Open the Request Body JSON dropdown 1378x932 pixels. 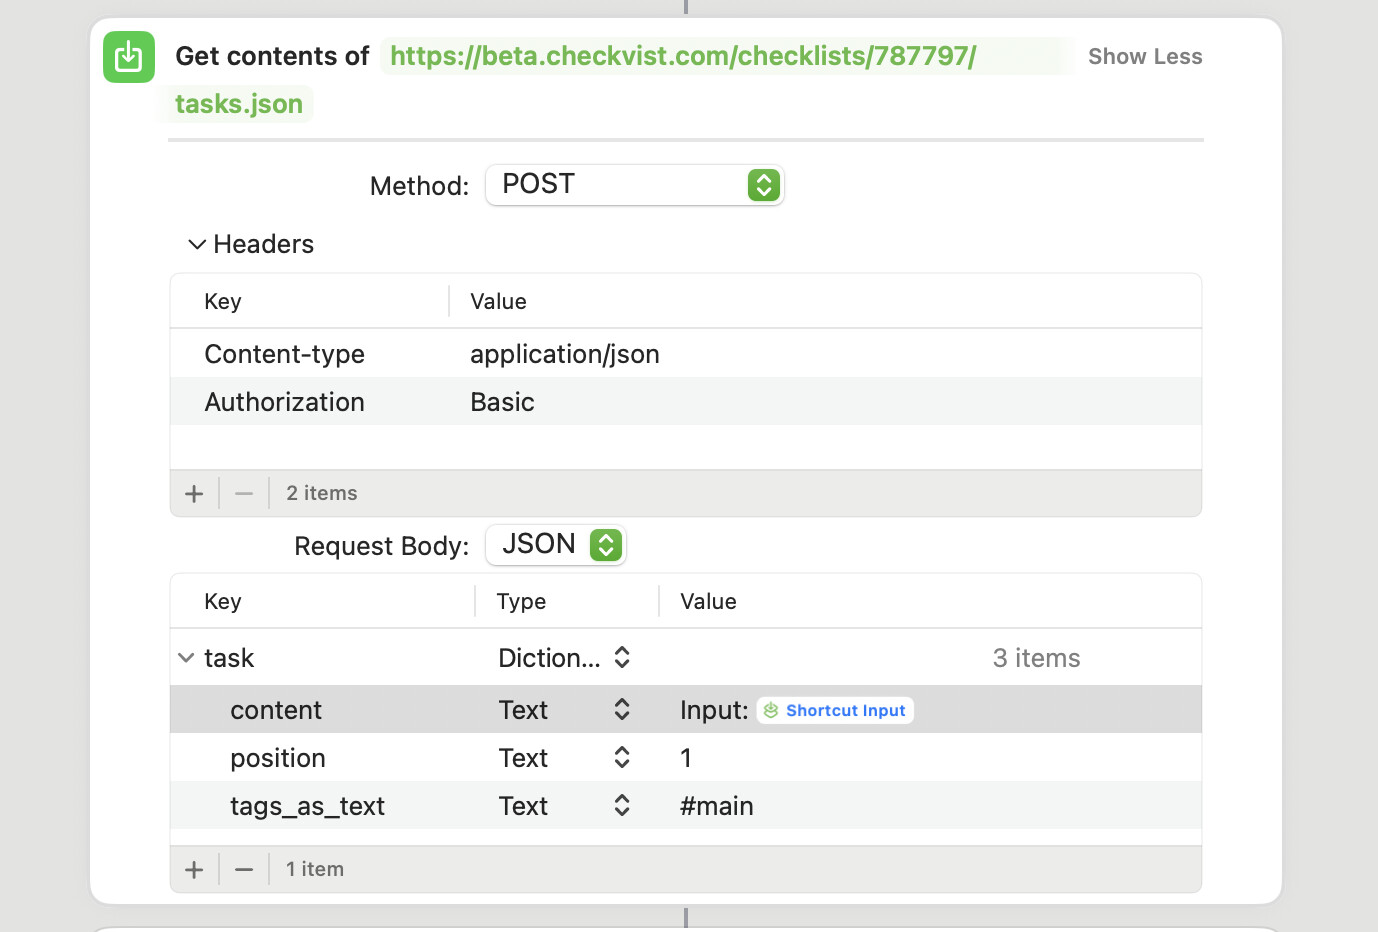[556, 545]
